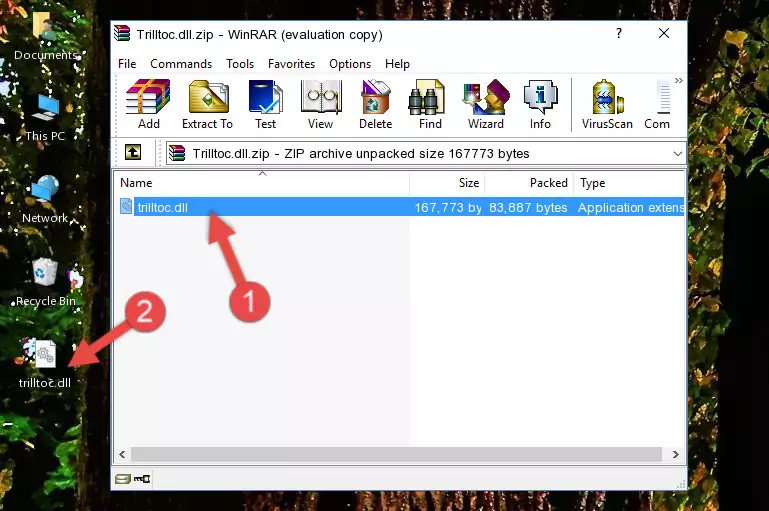Expand hidden toolbar items with chevron

(x=679, y=80)
